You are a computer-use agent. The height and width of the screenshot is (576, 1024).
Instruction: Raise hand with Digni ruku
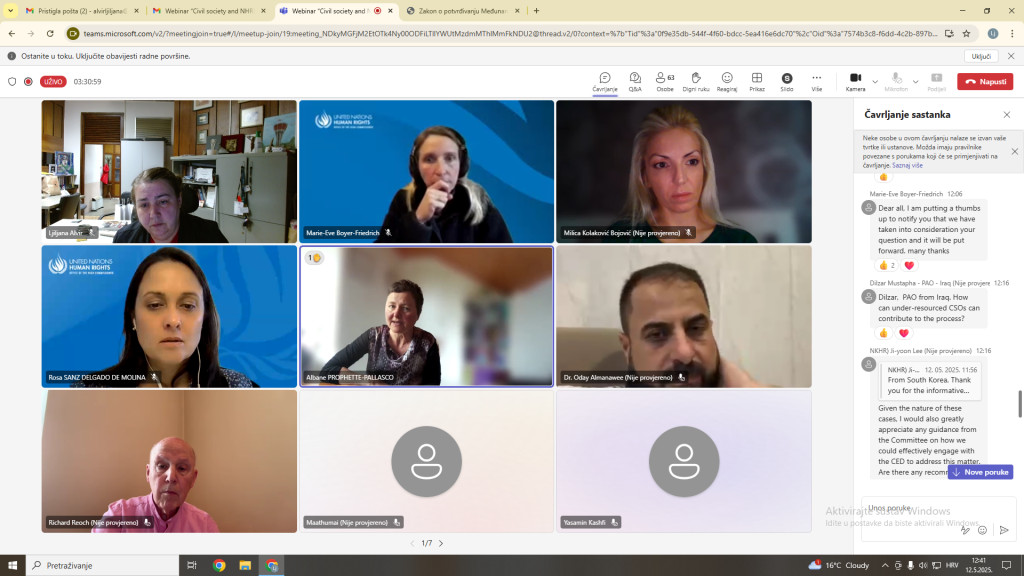click(x=696, y=81)
